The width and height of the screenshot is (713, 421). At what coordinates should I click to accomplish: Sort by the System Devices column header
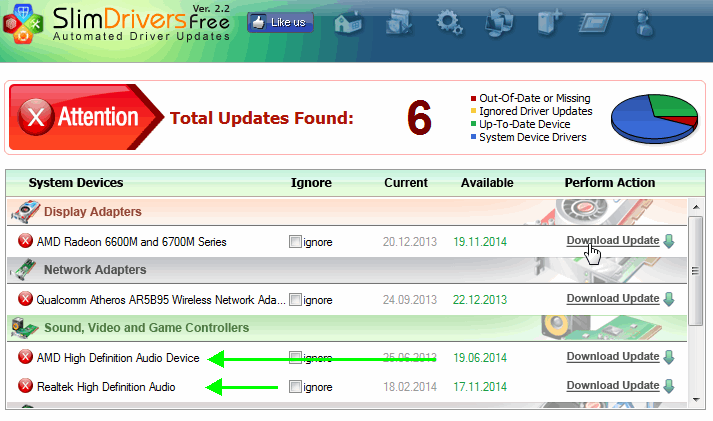pyautogui.click(x=76, y=183)
